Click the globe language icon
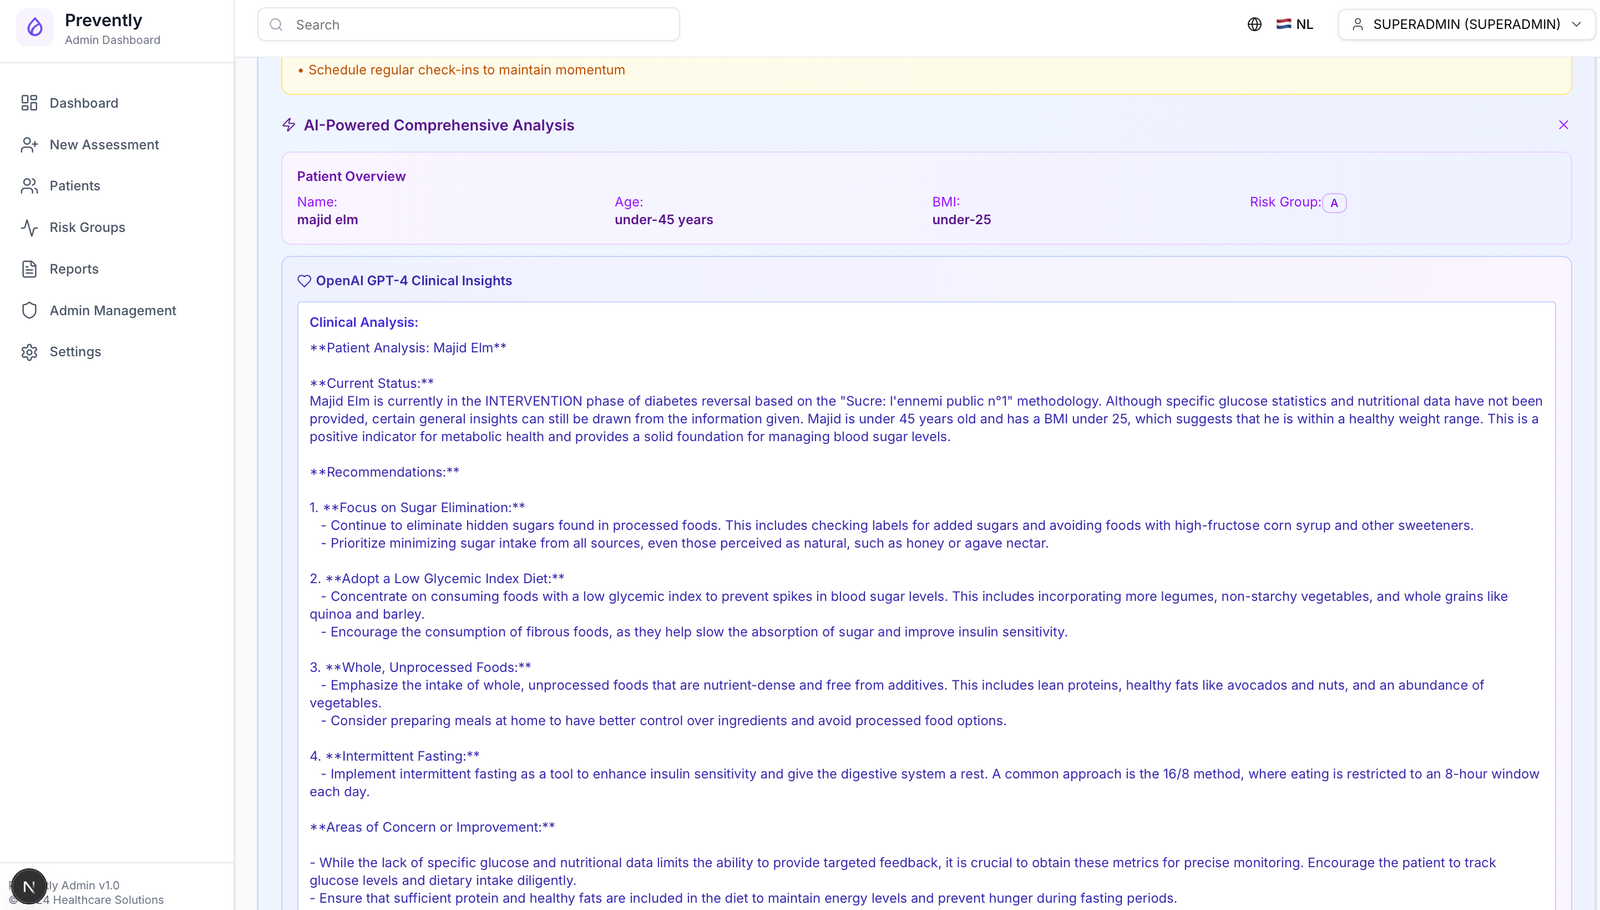Screen dimensions: 1600x910 pyautogui.click(x=1254, y=25)
